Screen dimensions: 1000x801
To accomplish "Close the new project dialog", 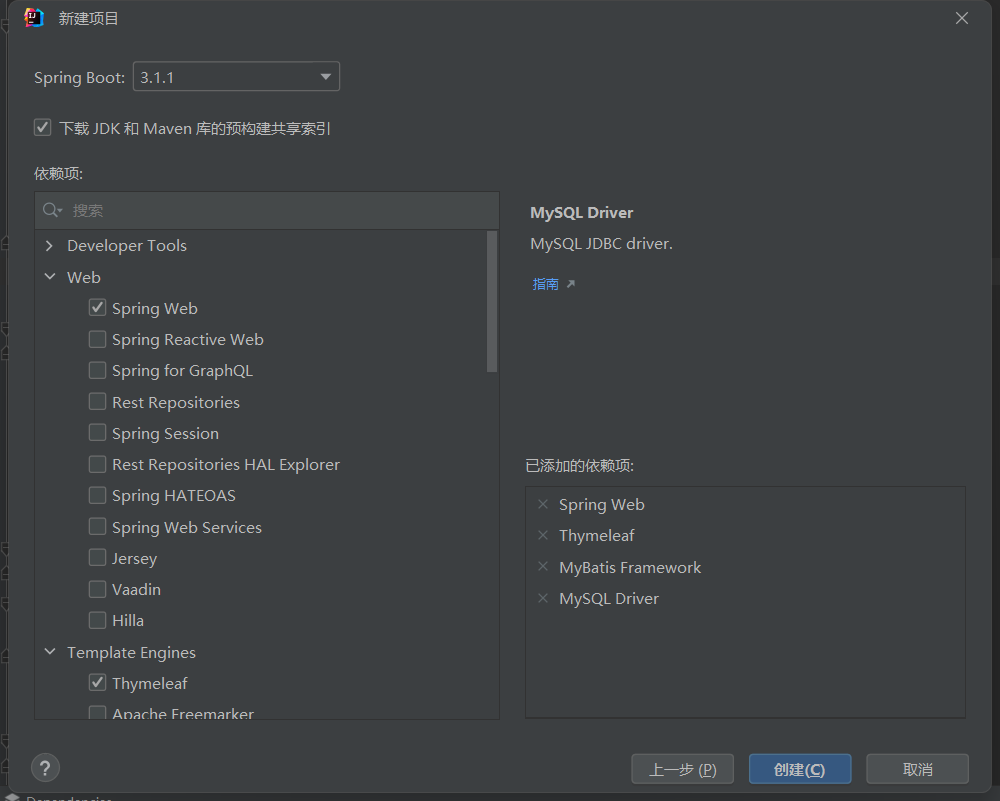I will click(962, 18).
